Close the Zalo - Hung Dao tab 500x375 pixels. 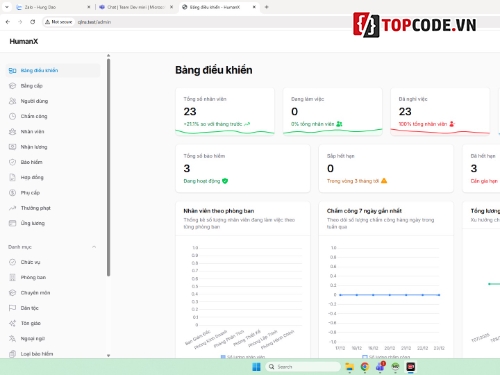89,7
